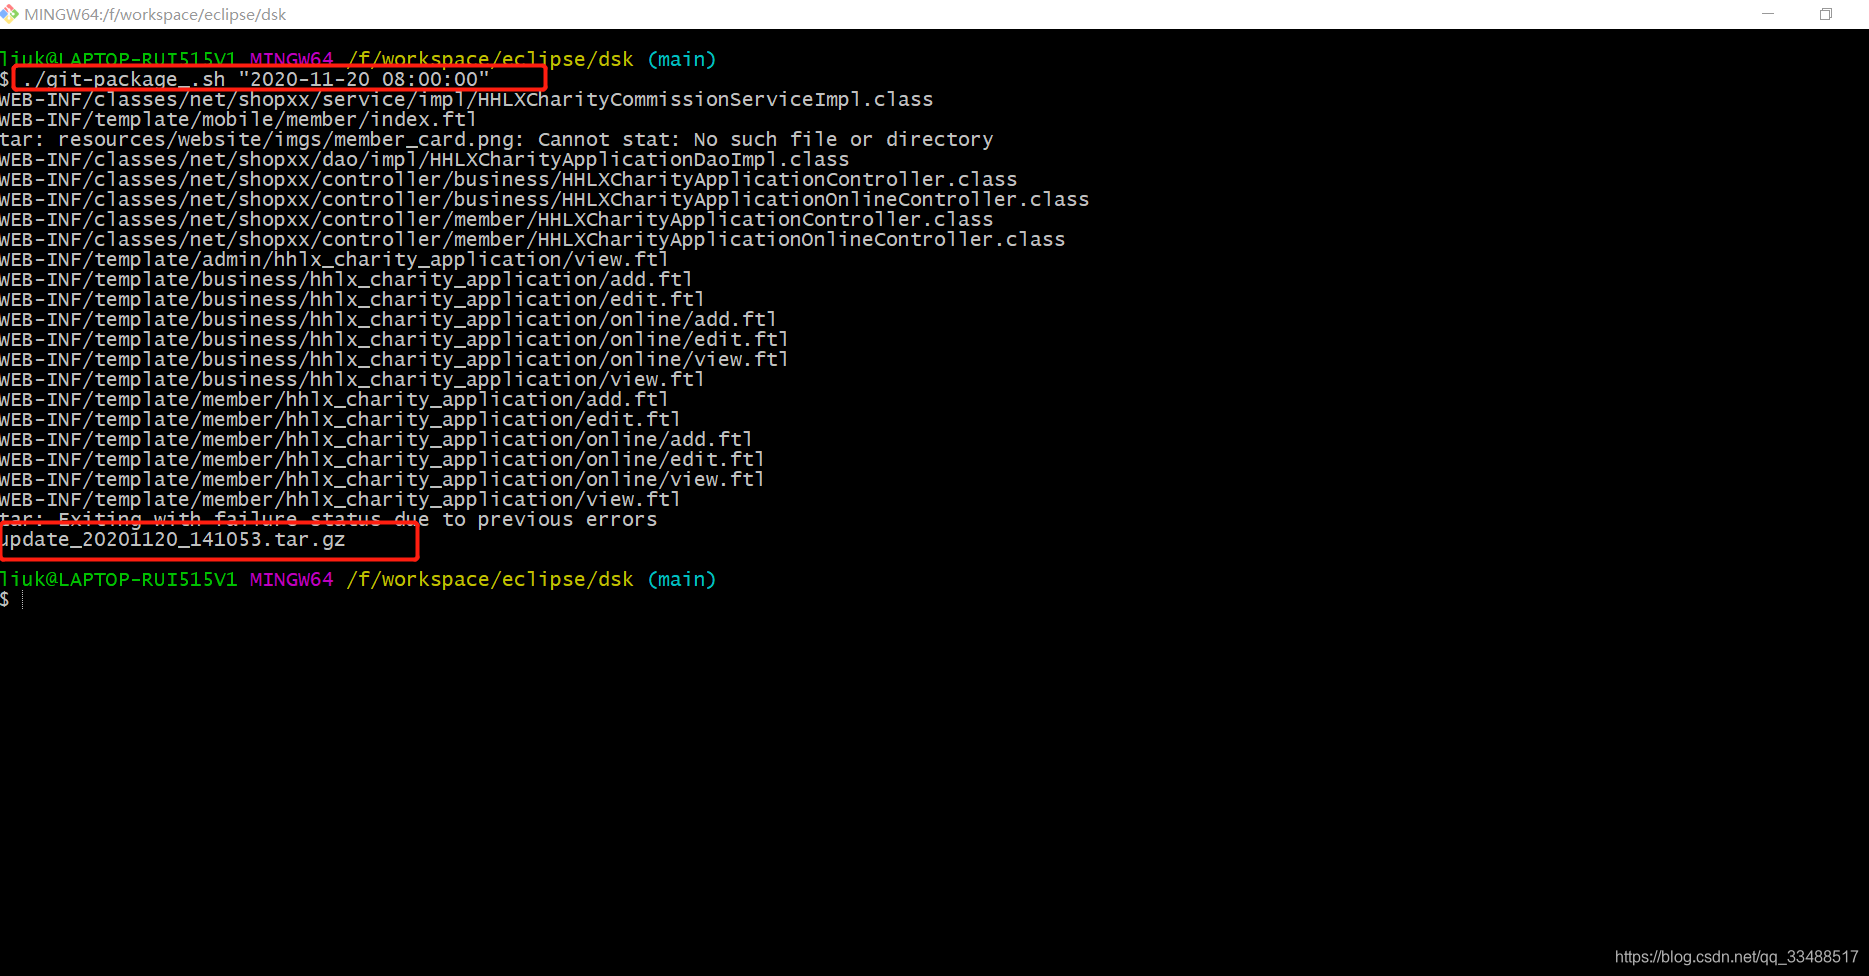Click the tar Exiting with failure status line

[x=328, y=519]
